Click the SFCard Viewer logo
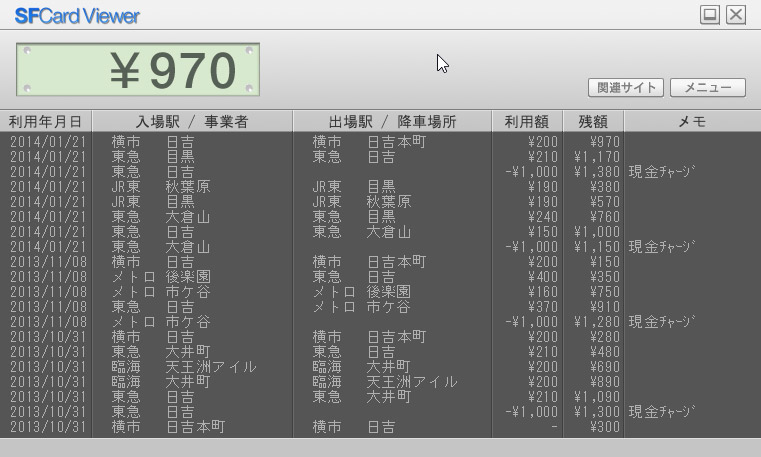Viewport: 761px width, 457px height. click(77, 16)
